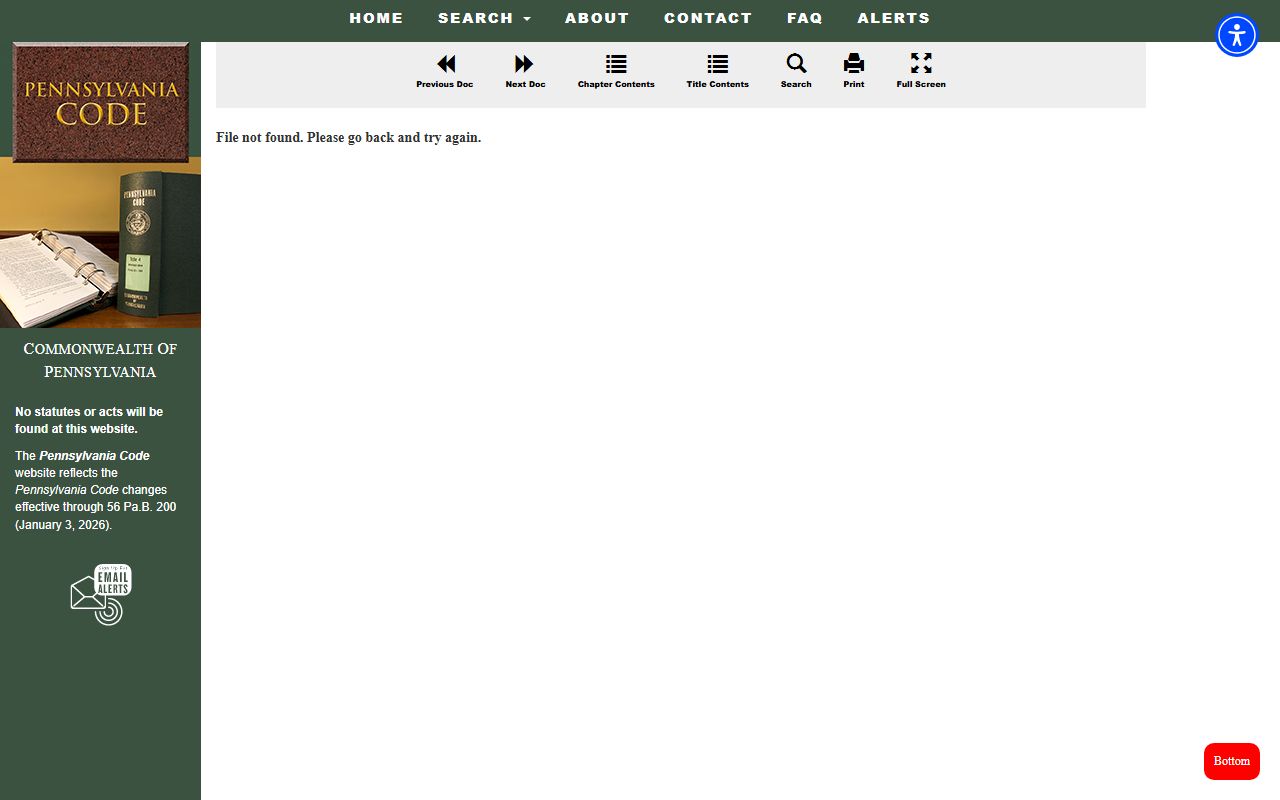Open Title Contents list icon
The image size is (1280, 800).
717,65
